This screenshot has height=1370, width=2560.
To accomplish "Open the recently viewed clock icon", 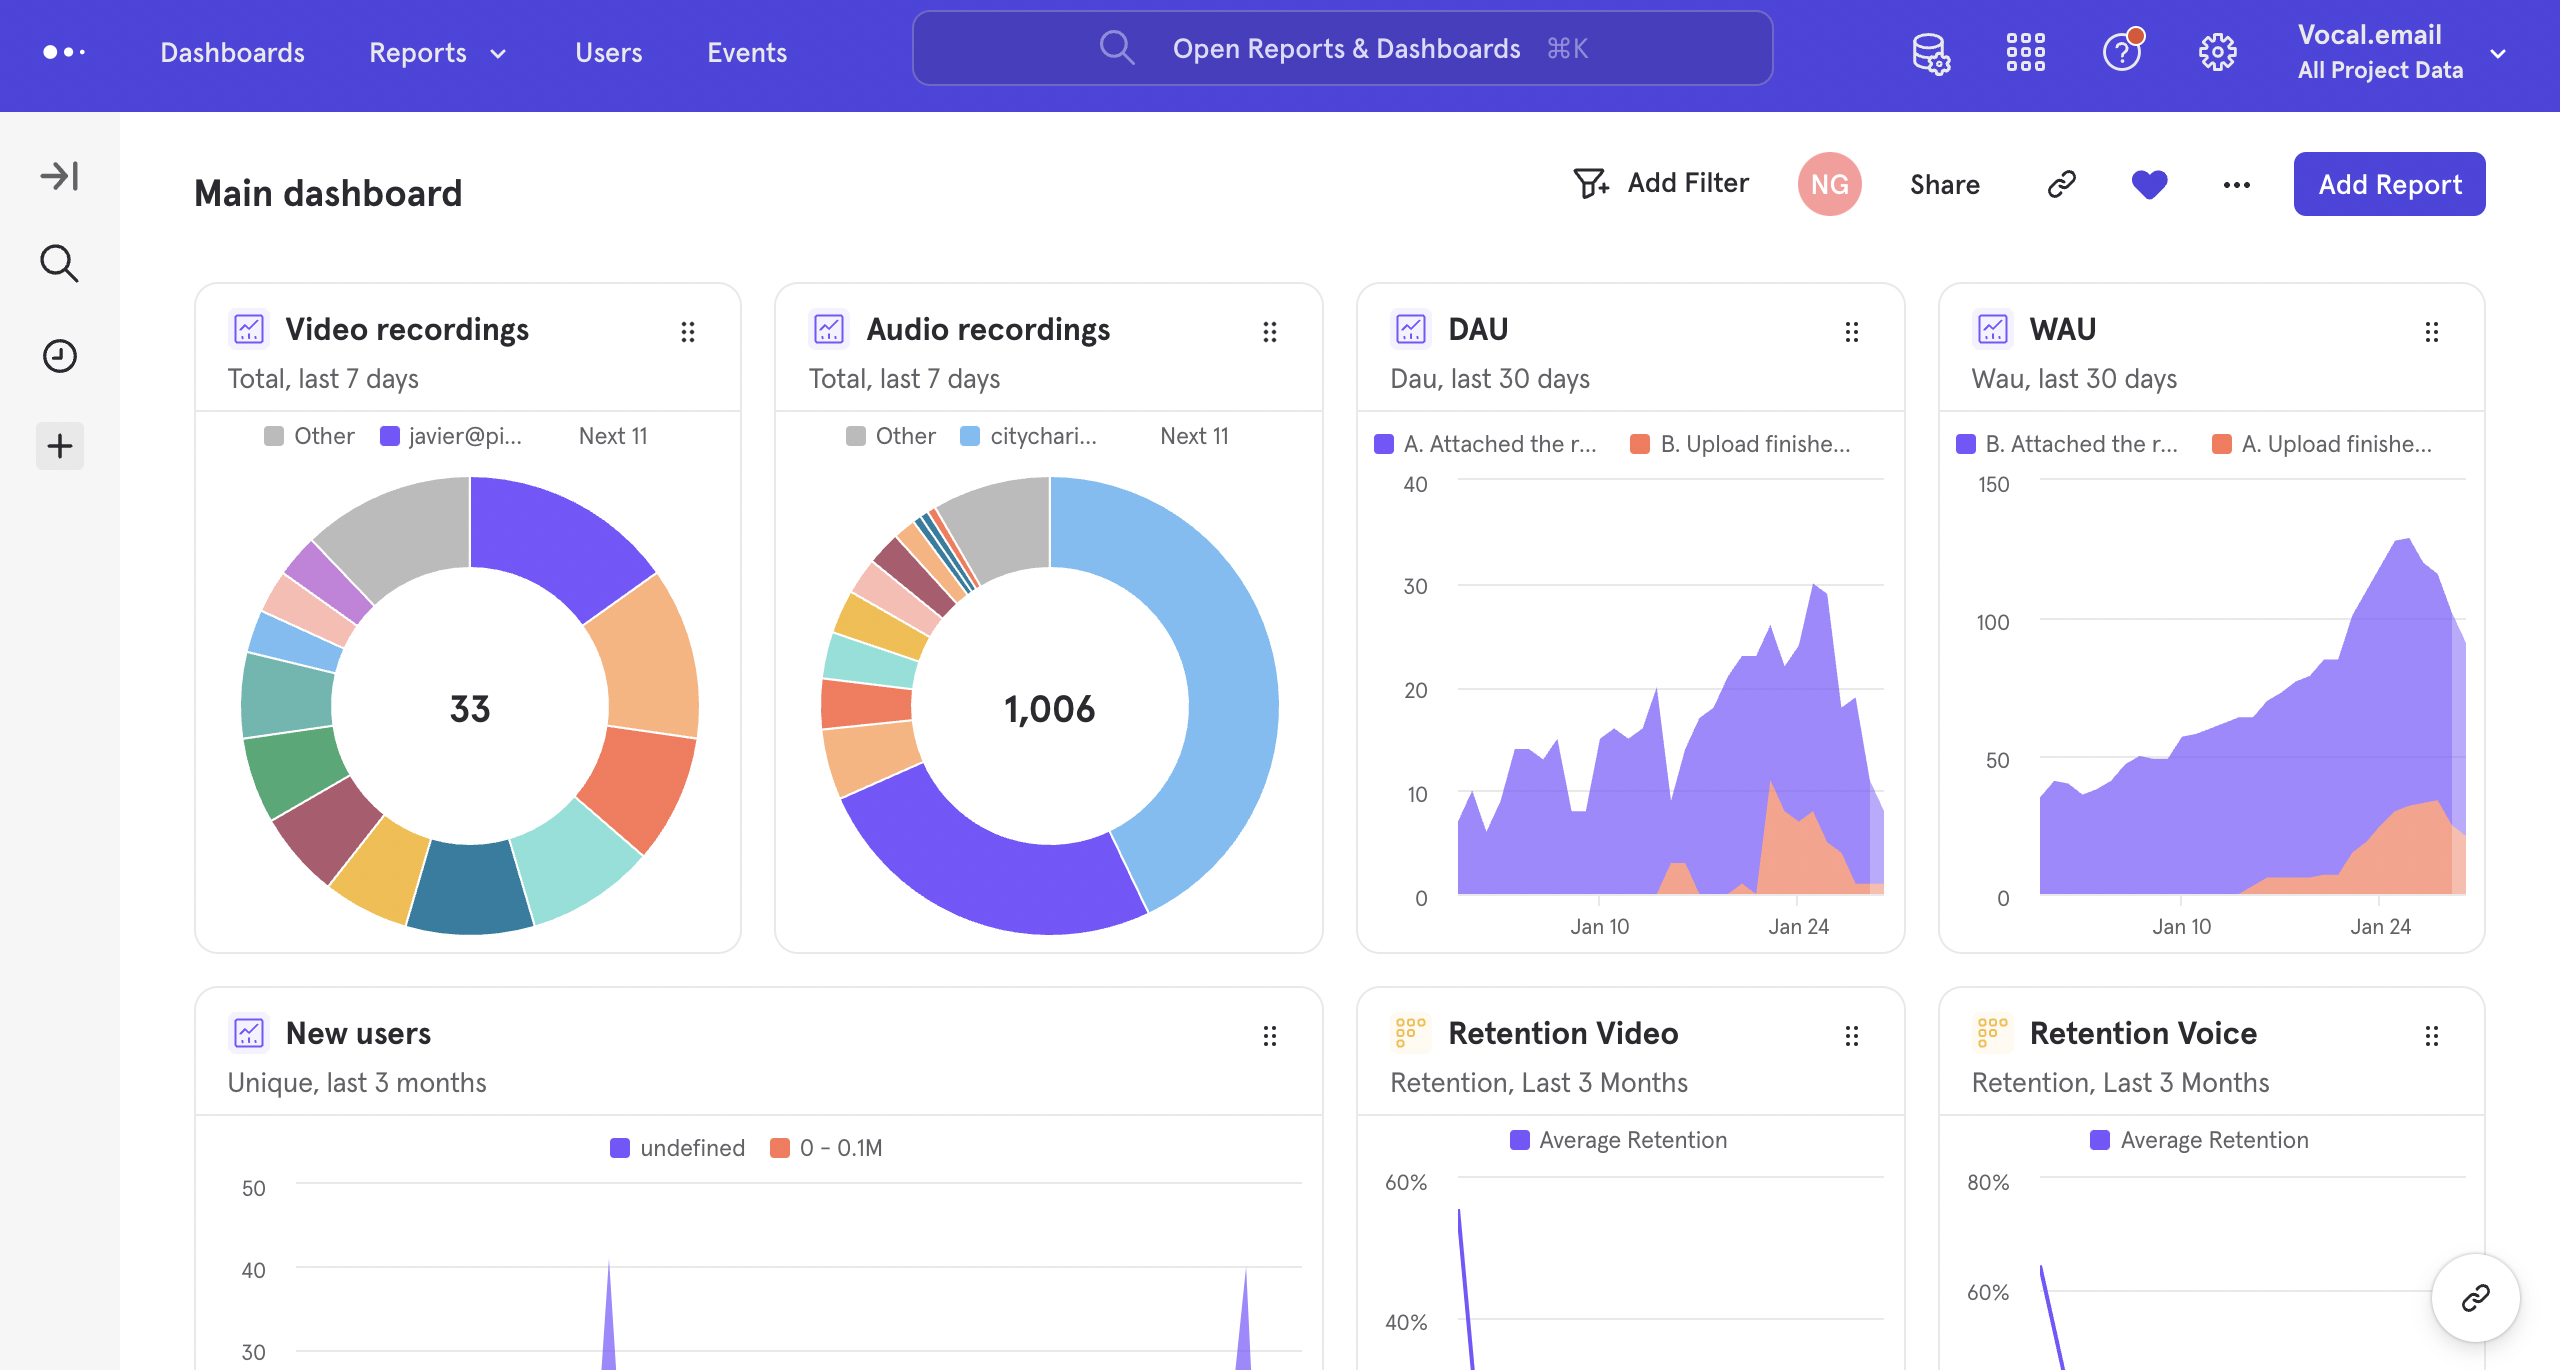I will tap(60, 356).
